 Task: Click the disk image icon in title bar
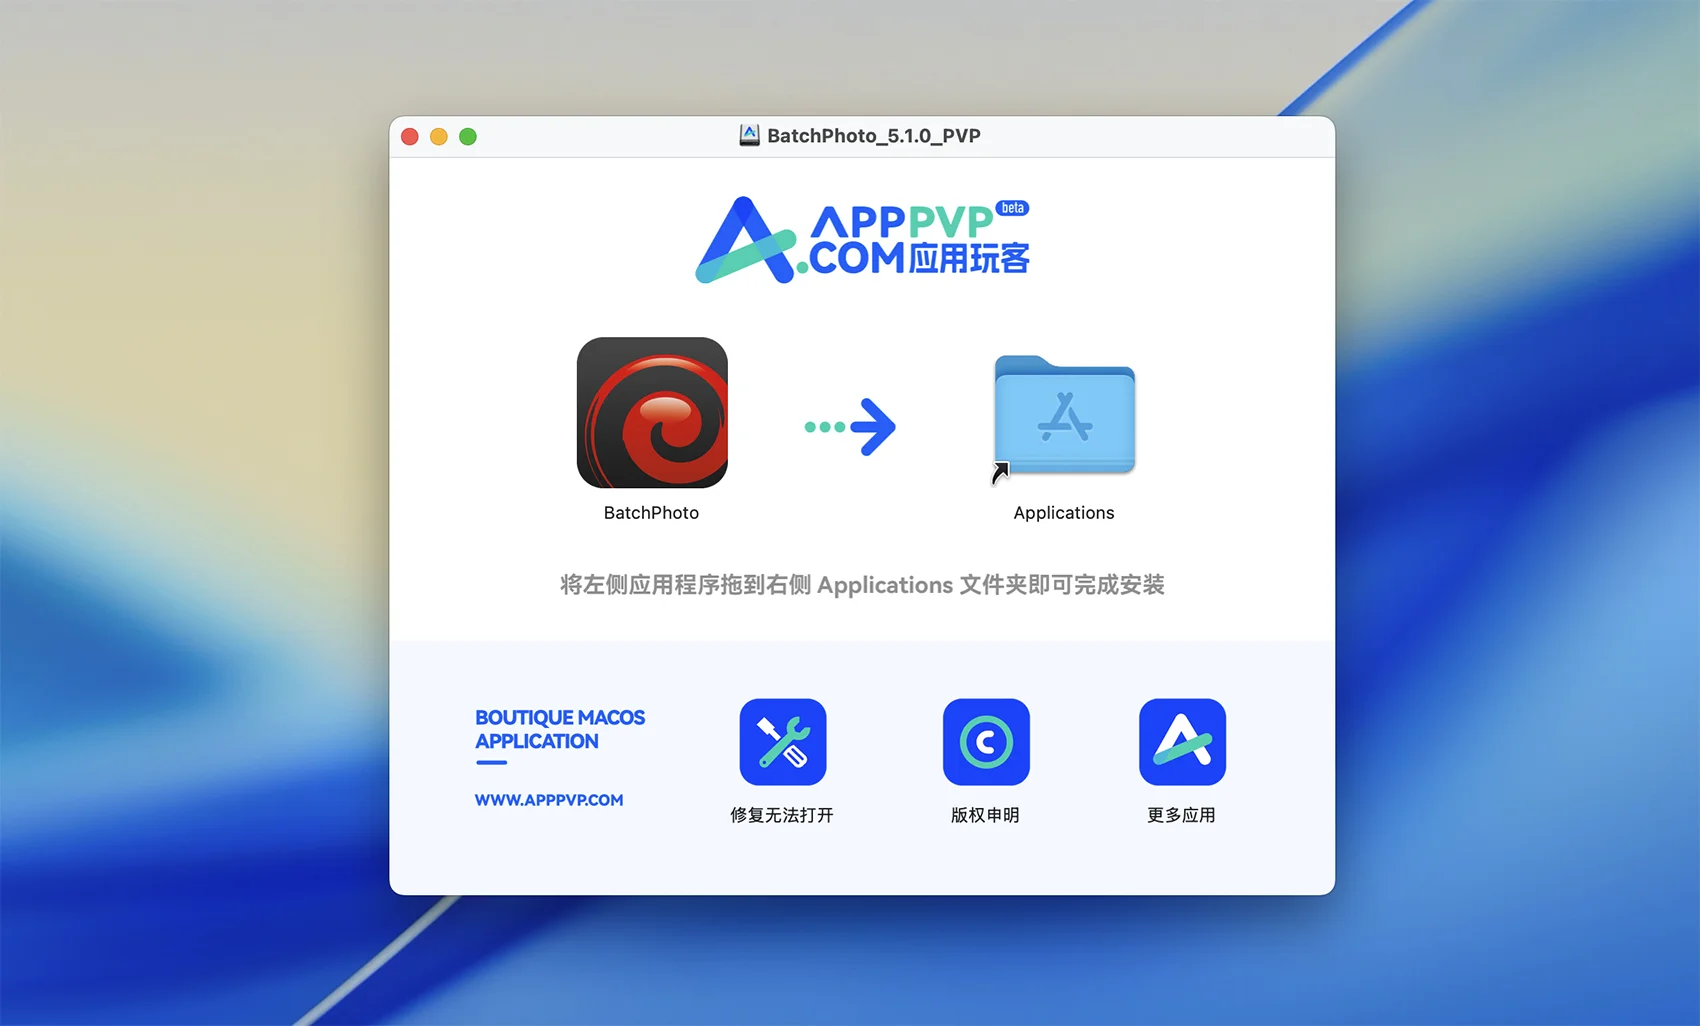coord(749,136)
